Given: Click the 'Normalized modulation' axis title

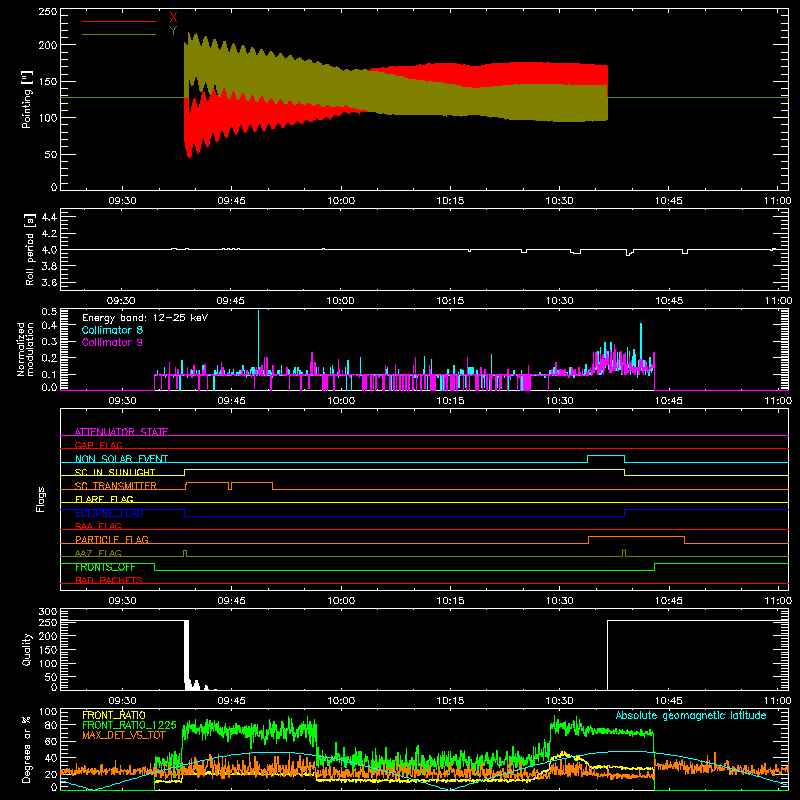Looking at the screenshot, I should point(25,349).
